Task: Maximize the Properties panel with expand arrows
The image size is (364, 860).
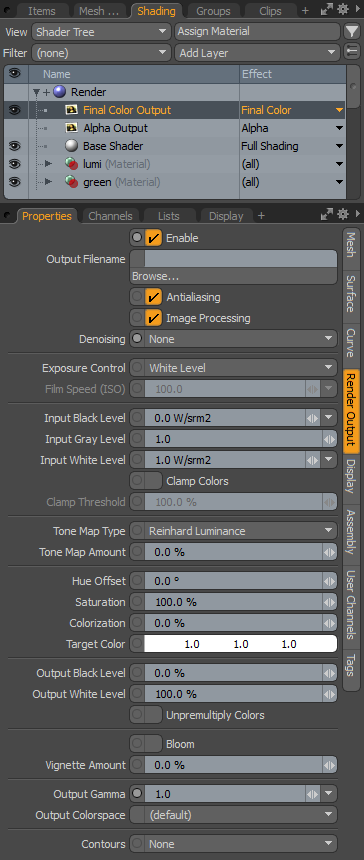Action: [327, 214]
